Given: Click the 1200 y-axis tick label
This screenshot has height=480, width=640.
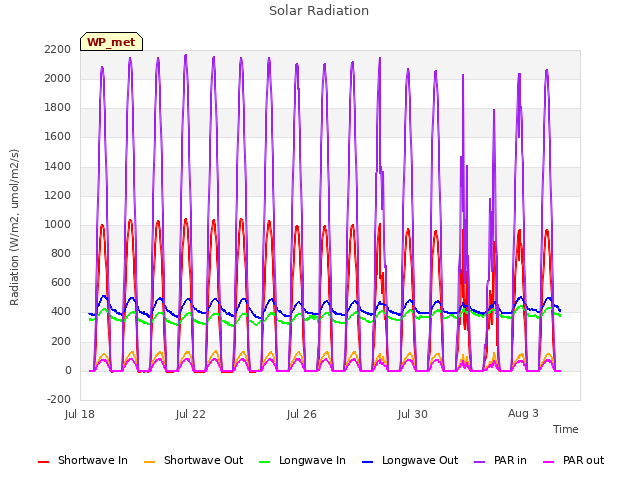Looking at the screenshot, I should pyautogui.click(x=58, y=196).
